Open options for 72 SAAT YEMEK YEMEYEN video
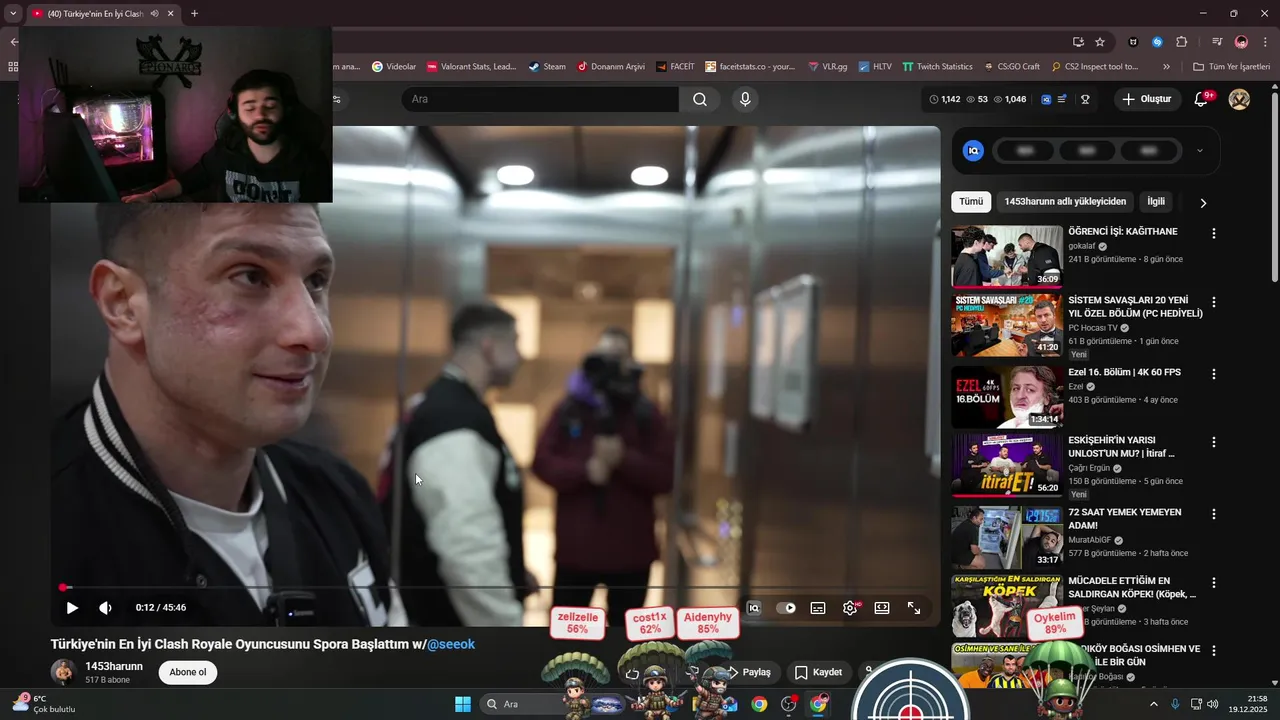 1214,514
